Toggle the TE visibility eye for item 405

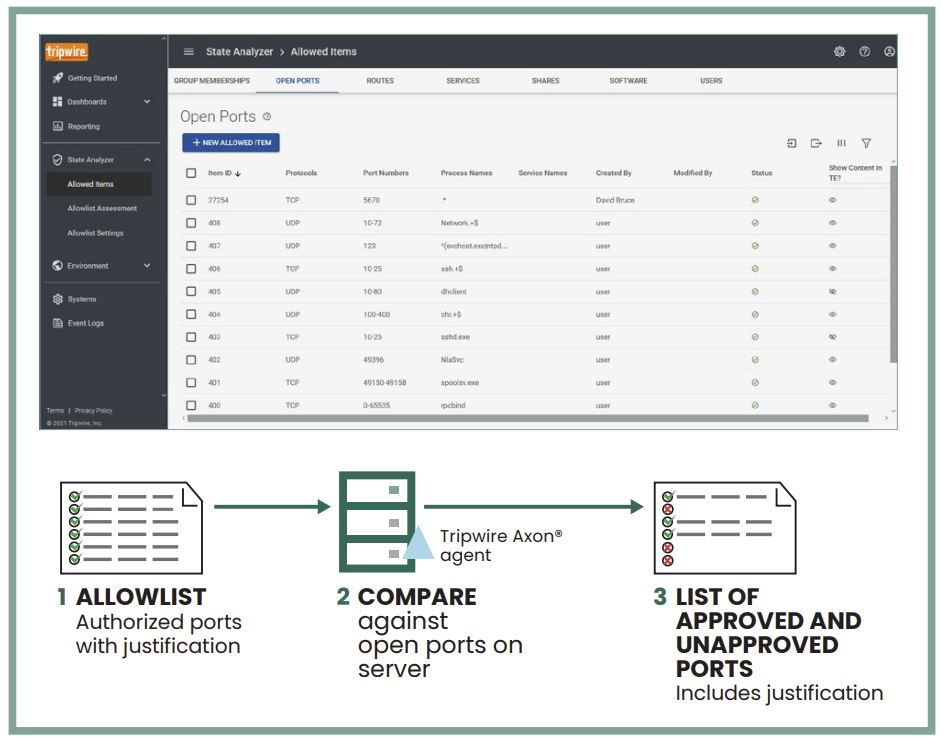pyautogui.click(x=833, y=292)
